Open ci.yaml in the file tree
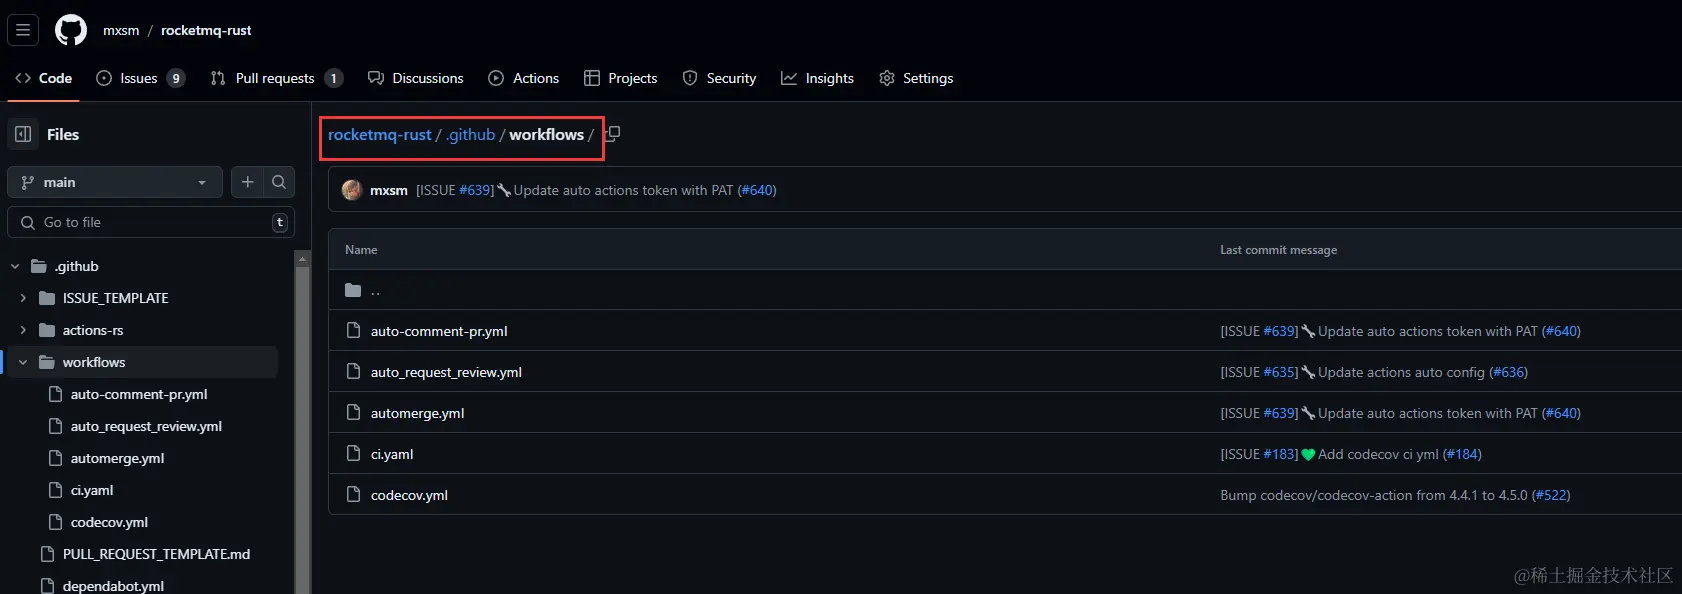The height and width of the screenshot is (594, 1682). 92,490
